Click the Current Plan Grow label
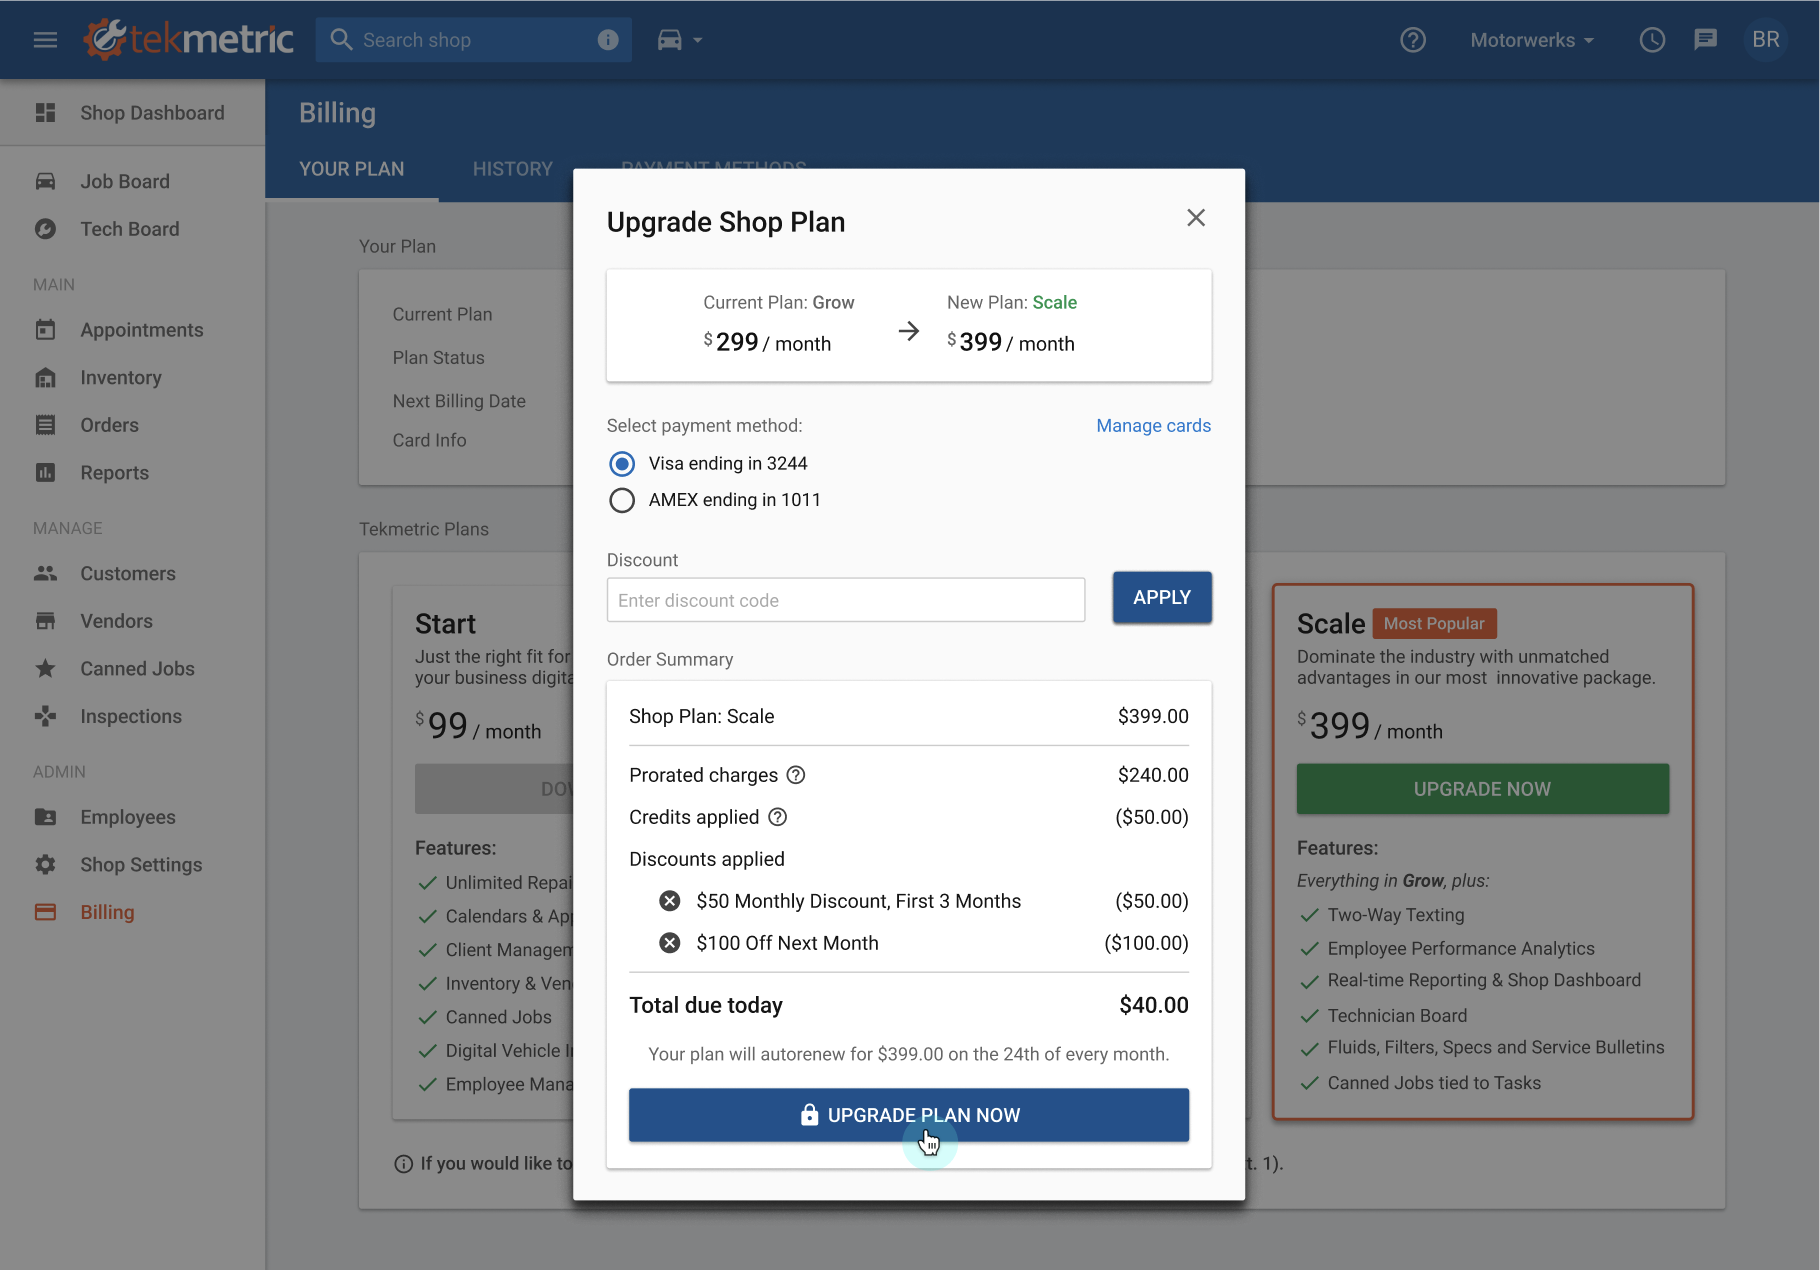Viewport: 1820px width, 1270px height. click(779, 302)
